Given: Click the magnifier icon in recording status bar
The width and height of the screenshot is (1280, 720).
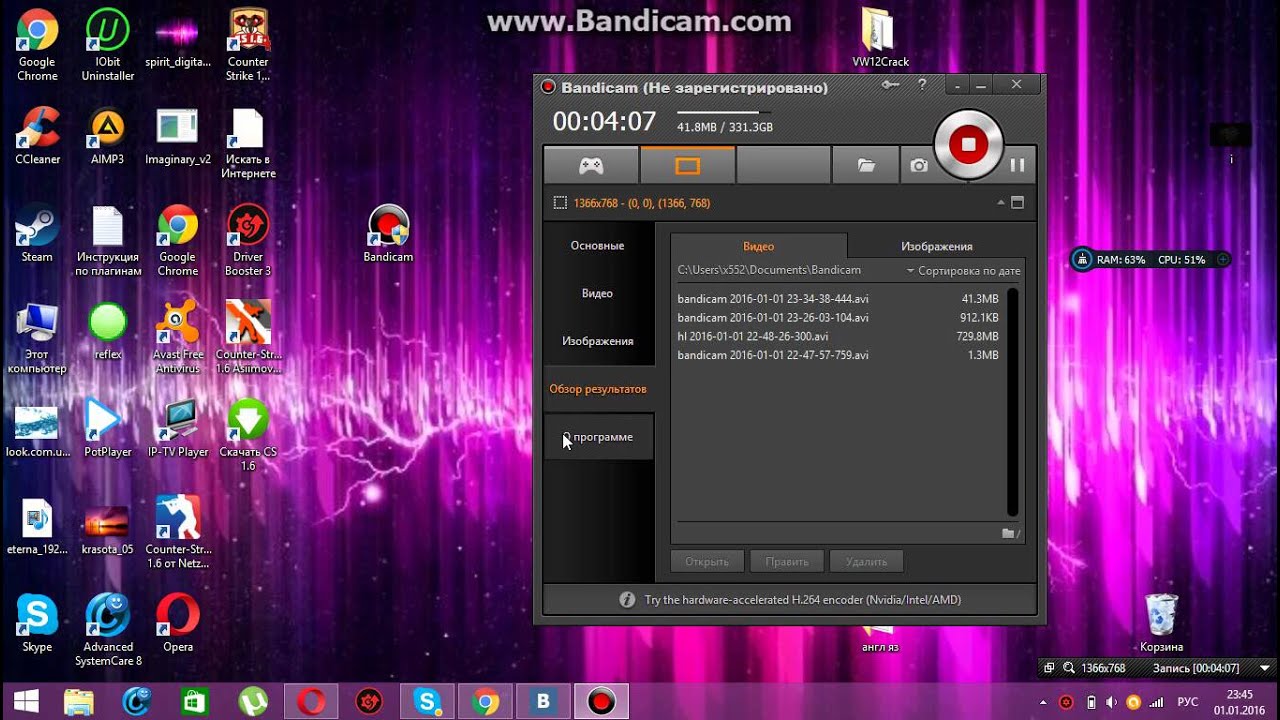Looking at the screenshot, I should click(x=1069, y=668).
